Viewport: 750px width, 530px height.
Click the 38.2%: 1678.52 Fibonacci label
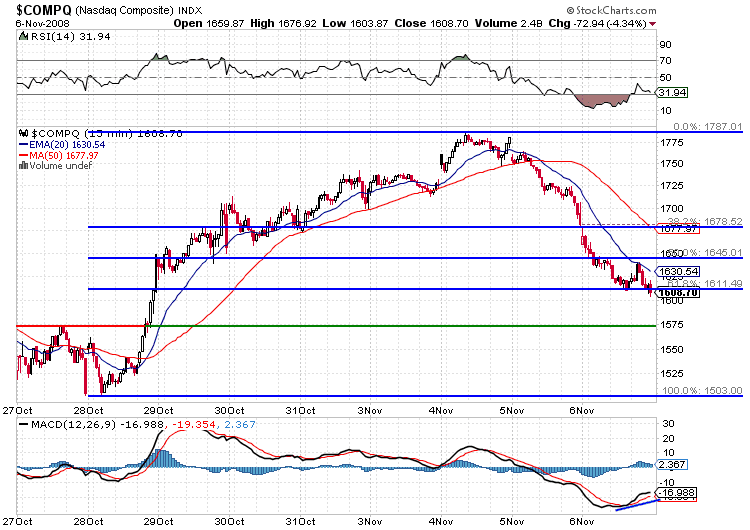705,221
